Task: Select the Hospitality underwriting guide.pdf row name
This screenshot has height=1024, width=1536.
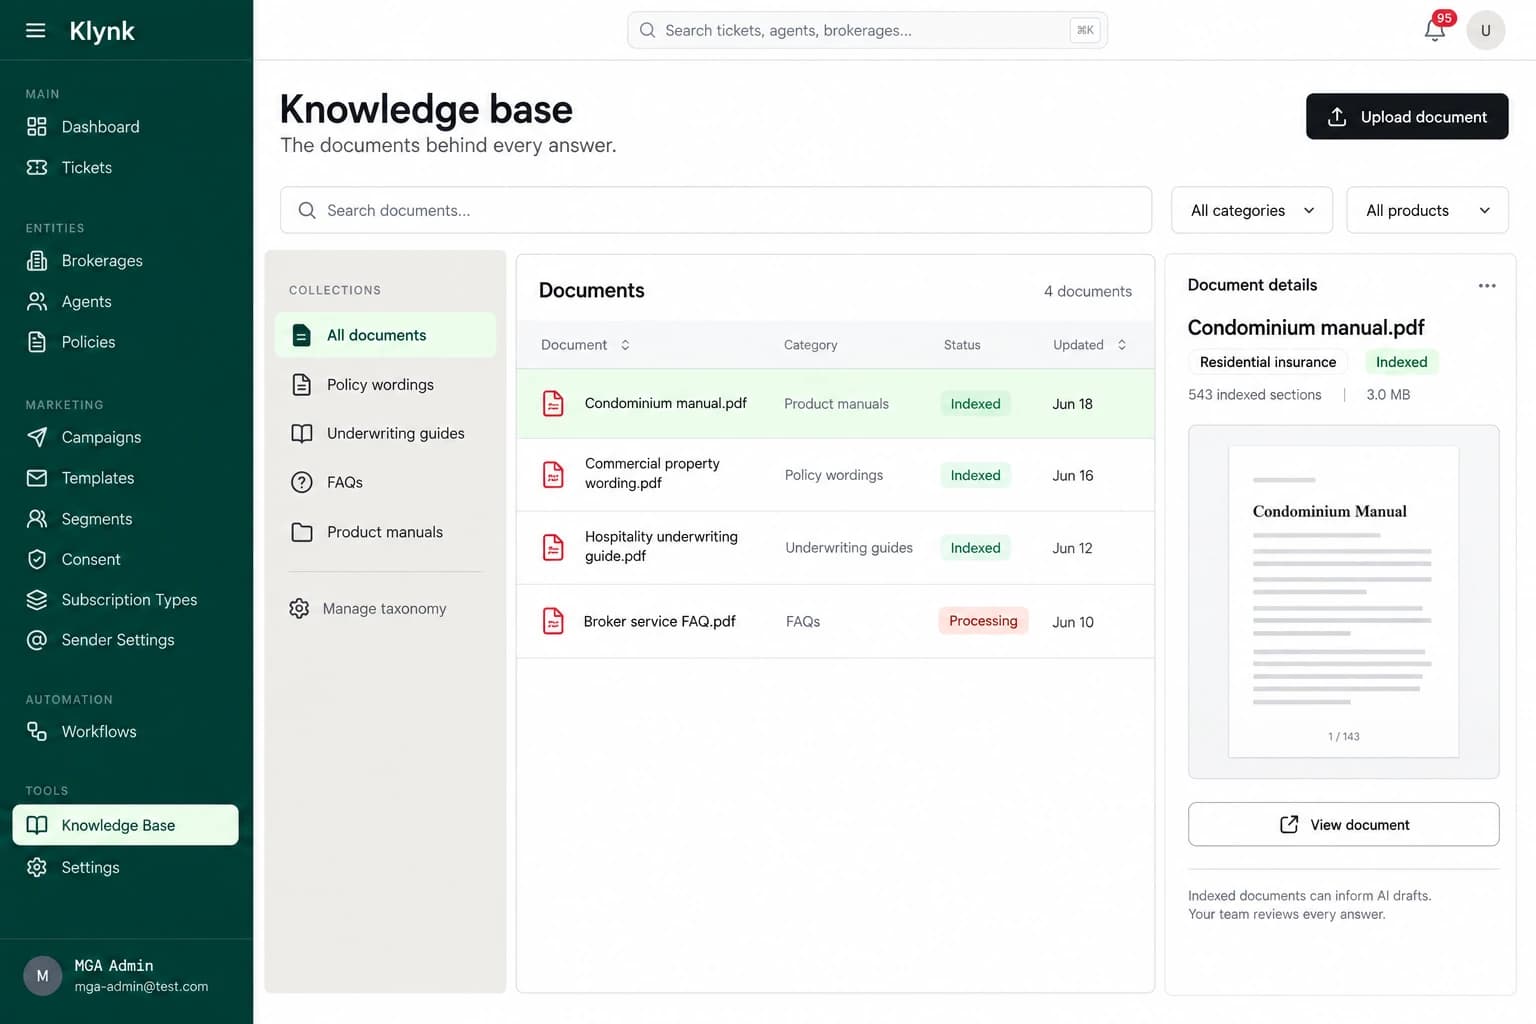Action: 661,546
